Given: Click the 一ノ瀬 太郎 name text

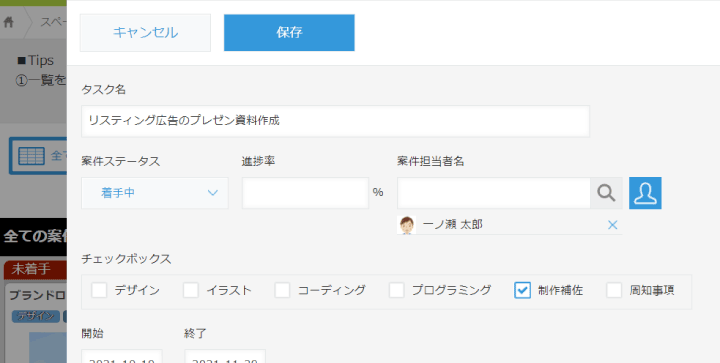Looking at the screenshot, I should (x=452, y=225).
